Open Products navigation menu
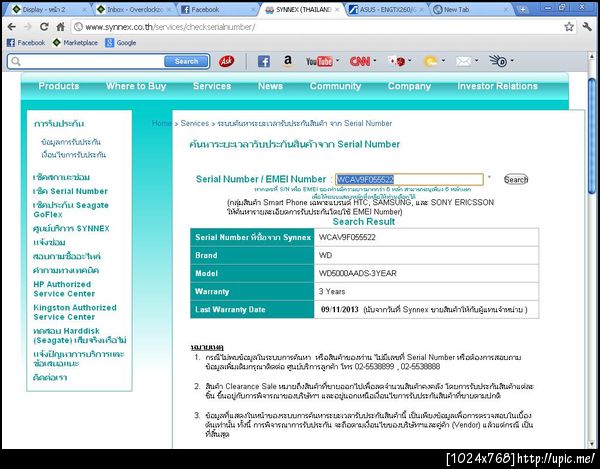Screen dimensions: 600x469 coord(59,86)
